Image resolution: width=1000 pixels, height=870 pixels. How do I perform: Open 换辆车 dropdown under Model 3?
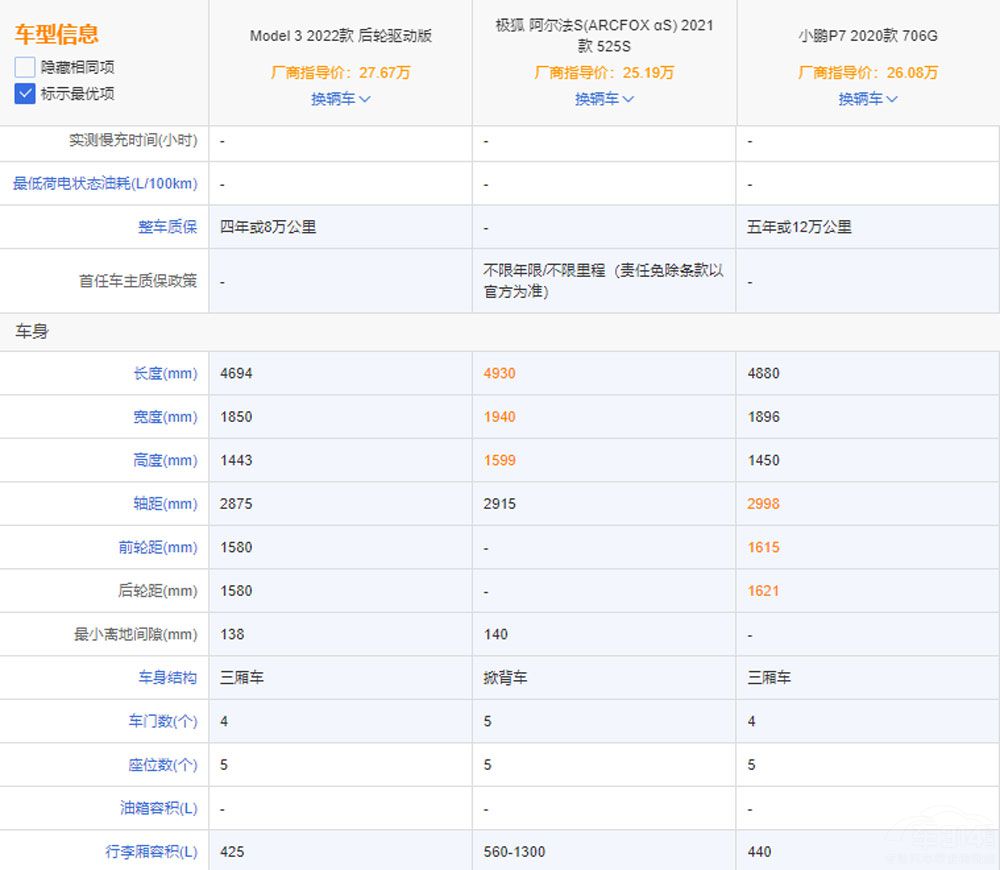point(340,99)
